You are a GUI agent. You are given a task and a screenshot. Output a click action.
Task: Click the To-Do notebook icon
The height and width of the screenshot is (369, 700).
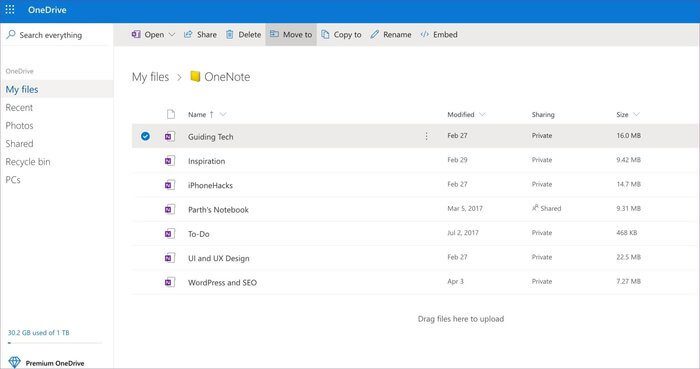click(x=170, y=233)
